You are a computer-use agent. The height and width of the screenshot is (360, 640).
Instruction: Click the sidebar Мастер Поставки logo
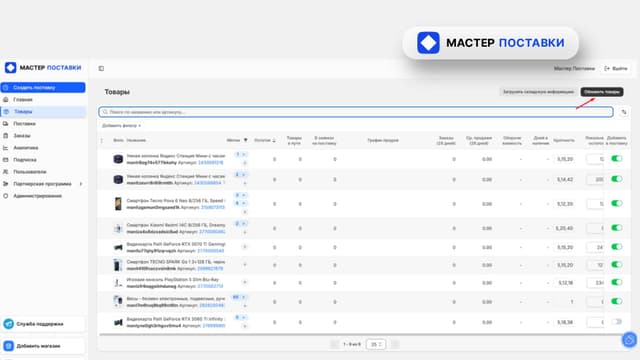[x=43, y=67]
